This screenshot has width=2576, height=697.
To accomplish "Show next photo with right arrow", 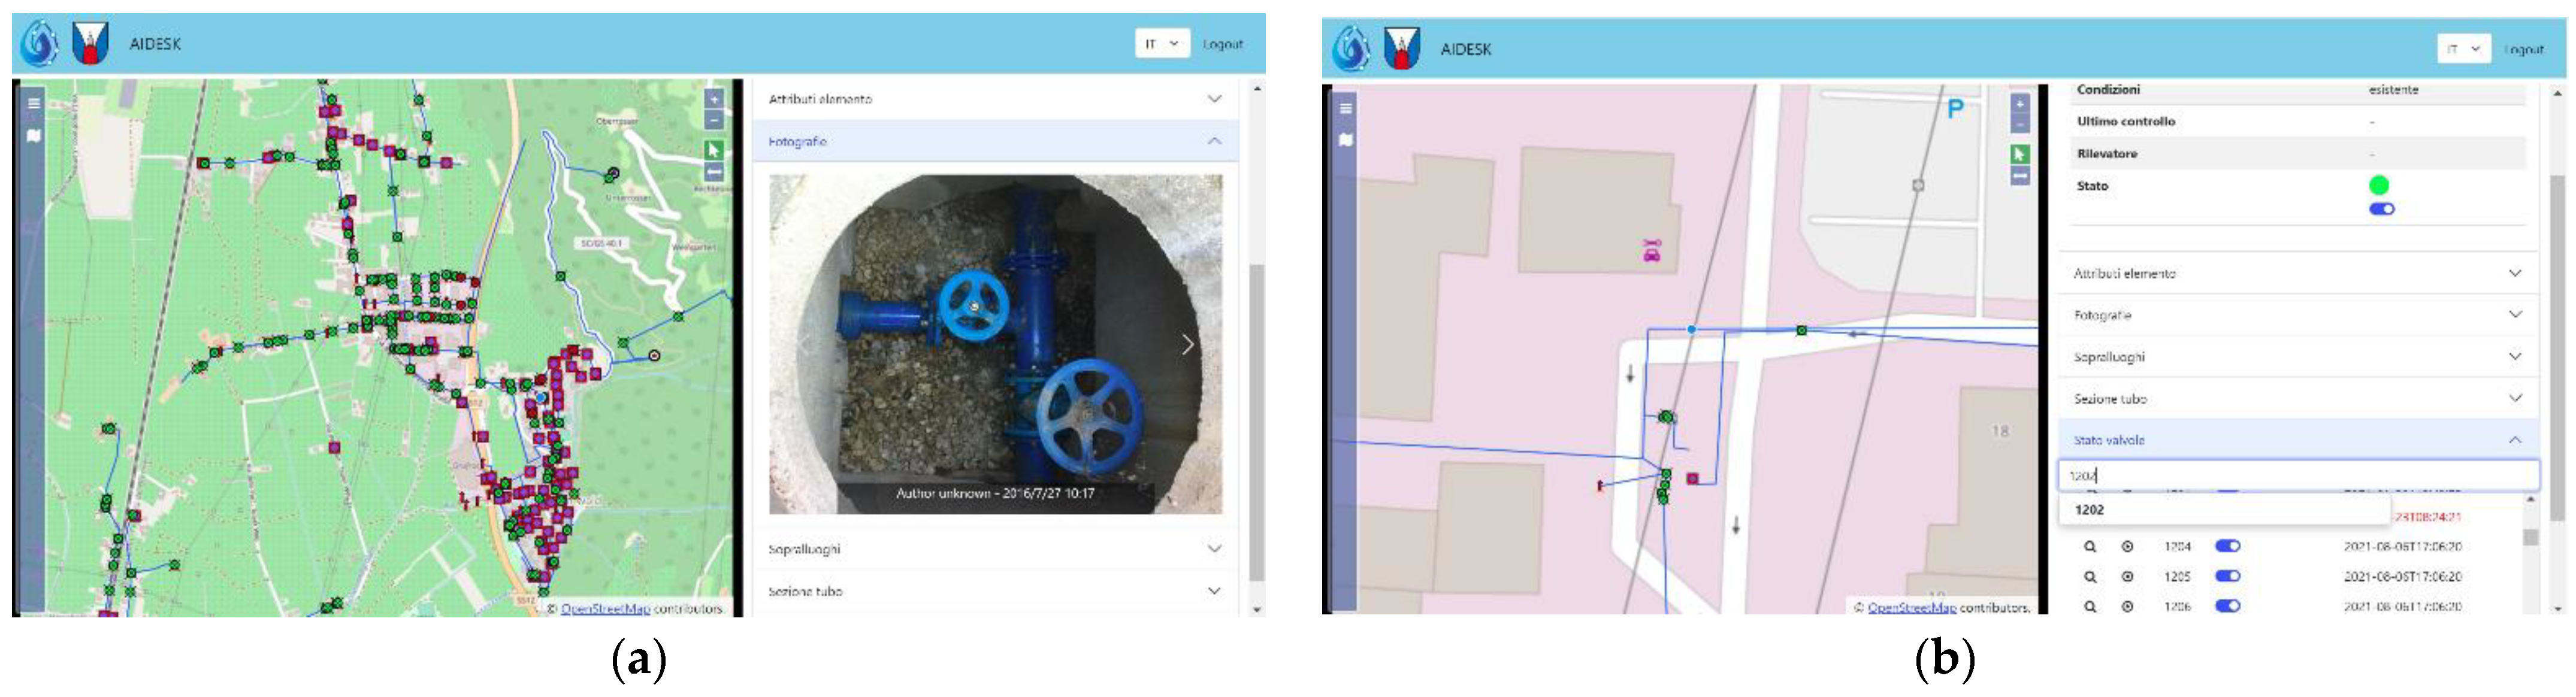I will pyautogui.click(x=1187, y=345).
